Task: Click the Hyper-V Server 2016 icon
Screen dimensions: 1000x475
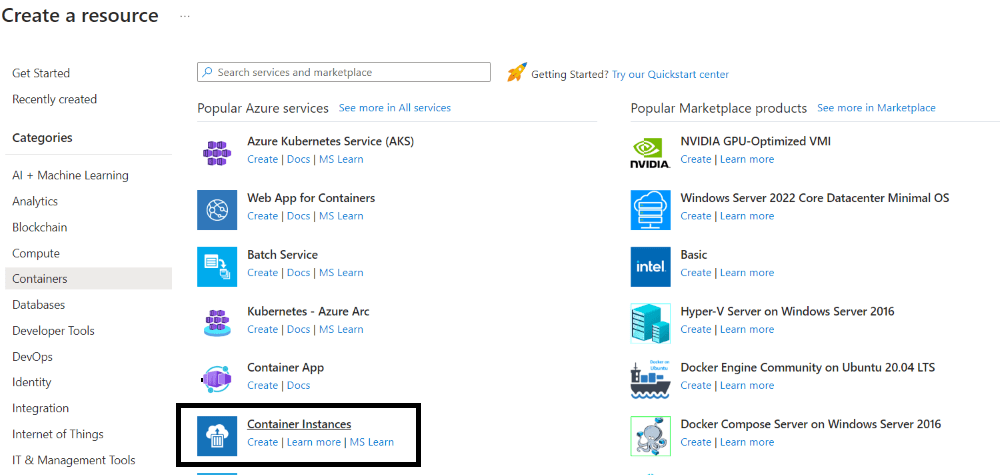Action: (x=650, y=322)
